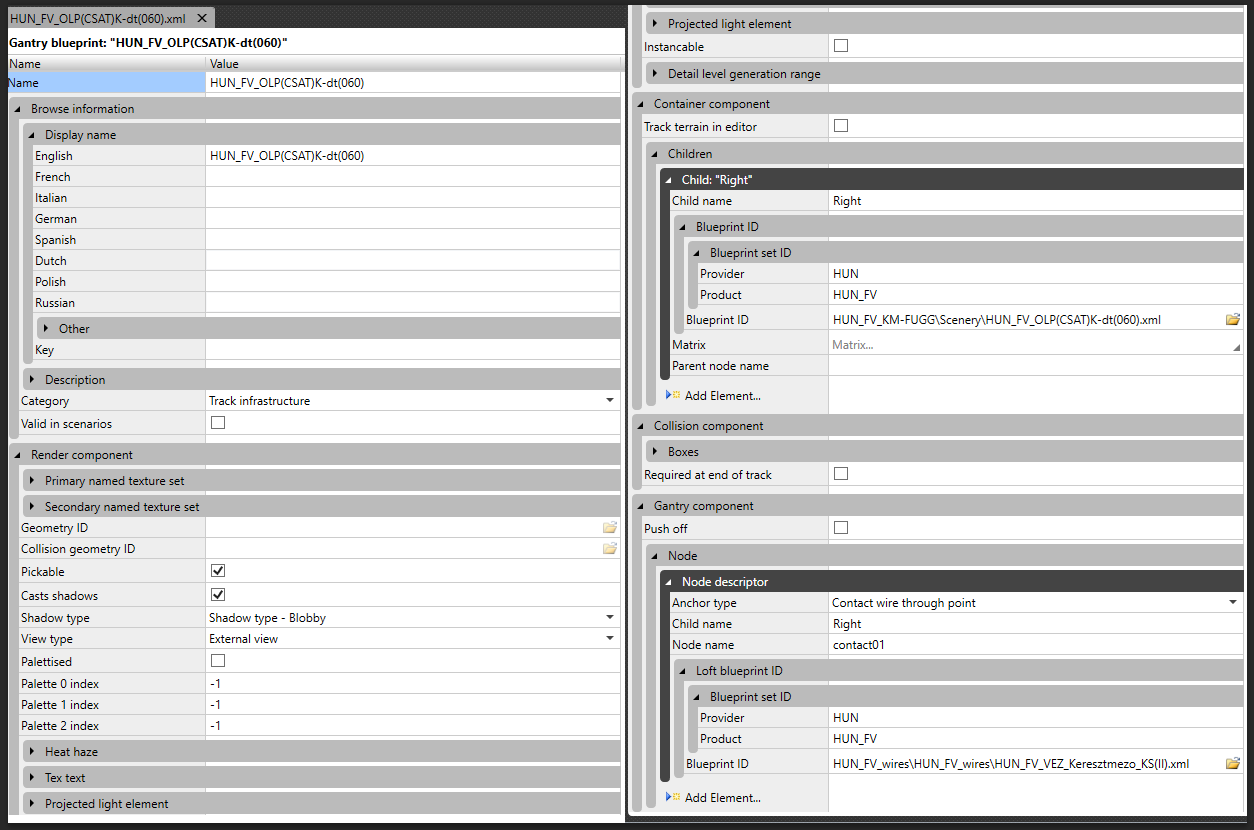Viewport: 1254px width, 830px height.
Task: Open the Category dropdown
Action: [x=610, y=401]
